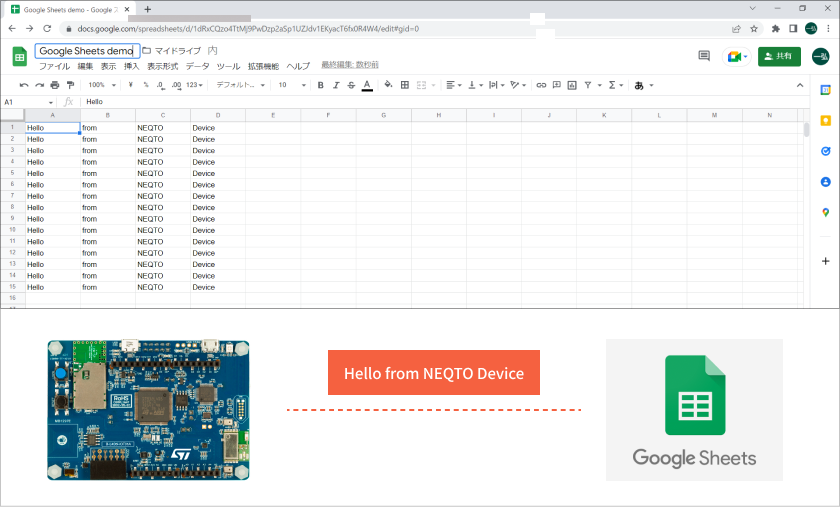Format as yen currency
Screen dimensions: 840x507
click(x=131, y=85)
